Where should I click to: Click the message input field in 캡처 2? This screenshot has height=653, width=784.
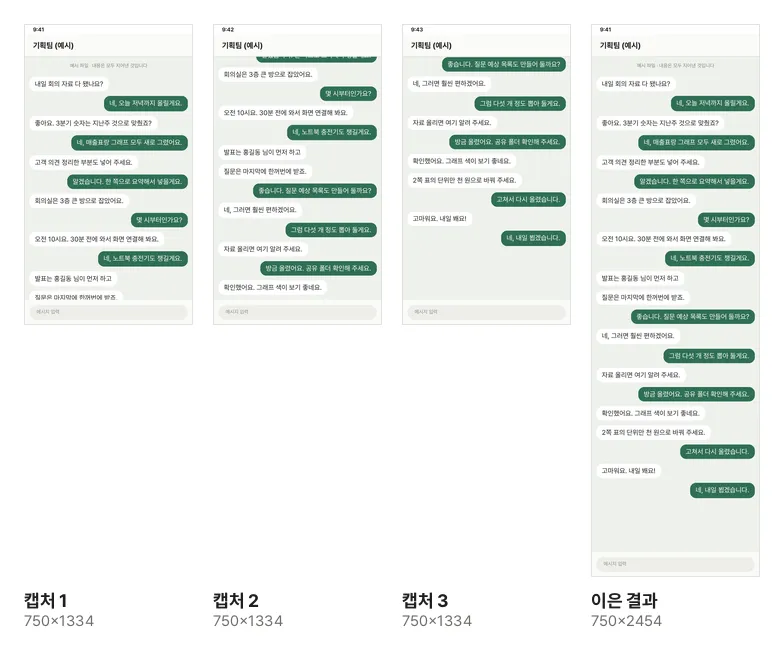pyautogui.click(x=298, y=312)
